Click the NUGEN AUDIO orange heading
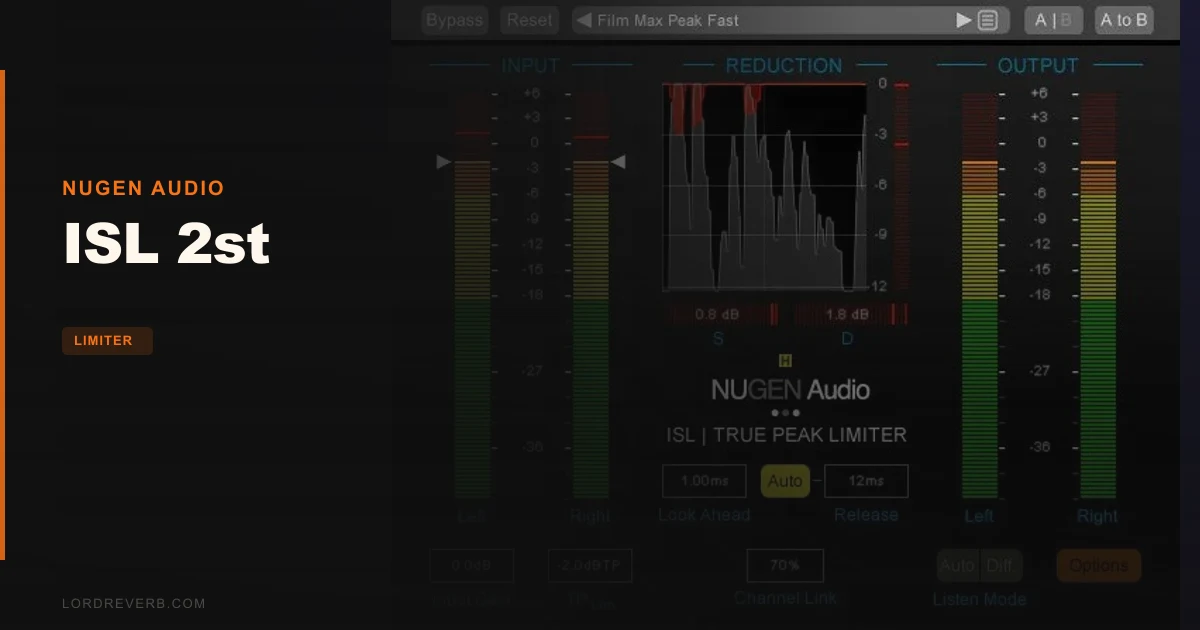 [143, 188]
